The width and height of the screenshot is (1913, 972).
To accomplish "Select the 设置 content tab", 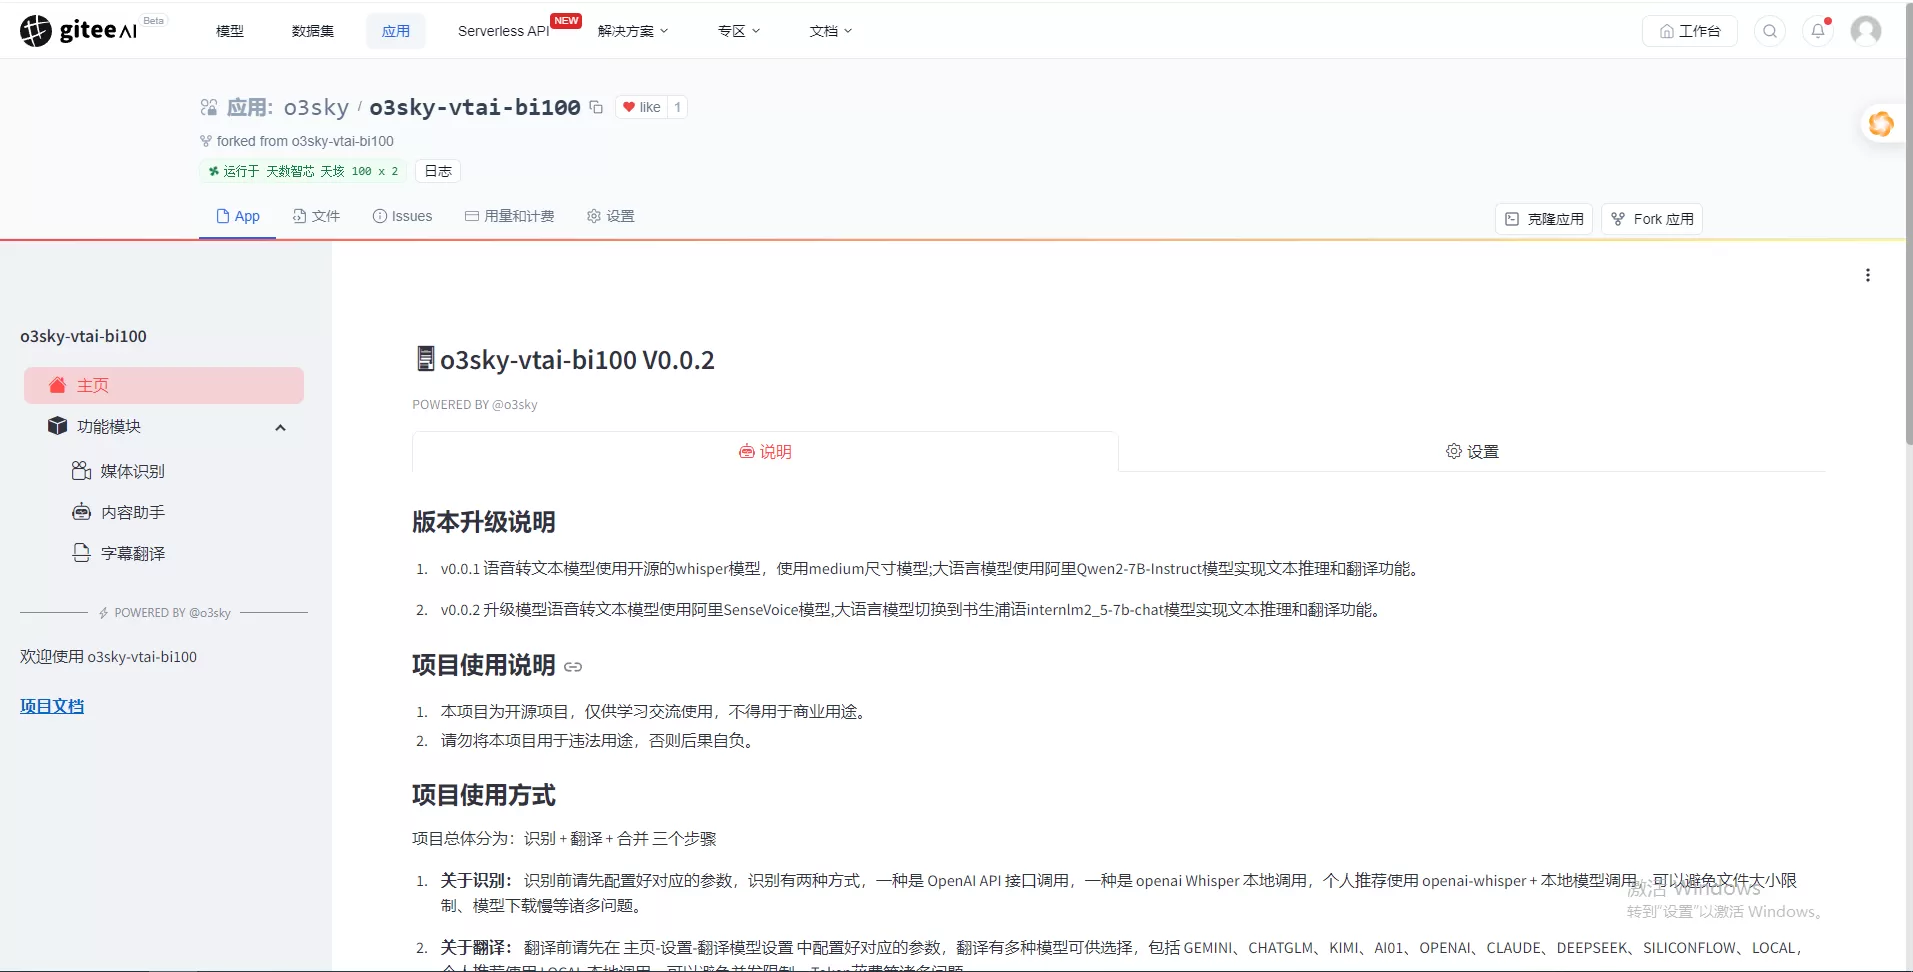I will click(1472, 451).
